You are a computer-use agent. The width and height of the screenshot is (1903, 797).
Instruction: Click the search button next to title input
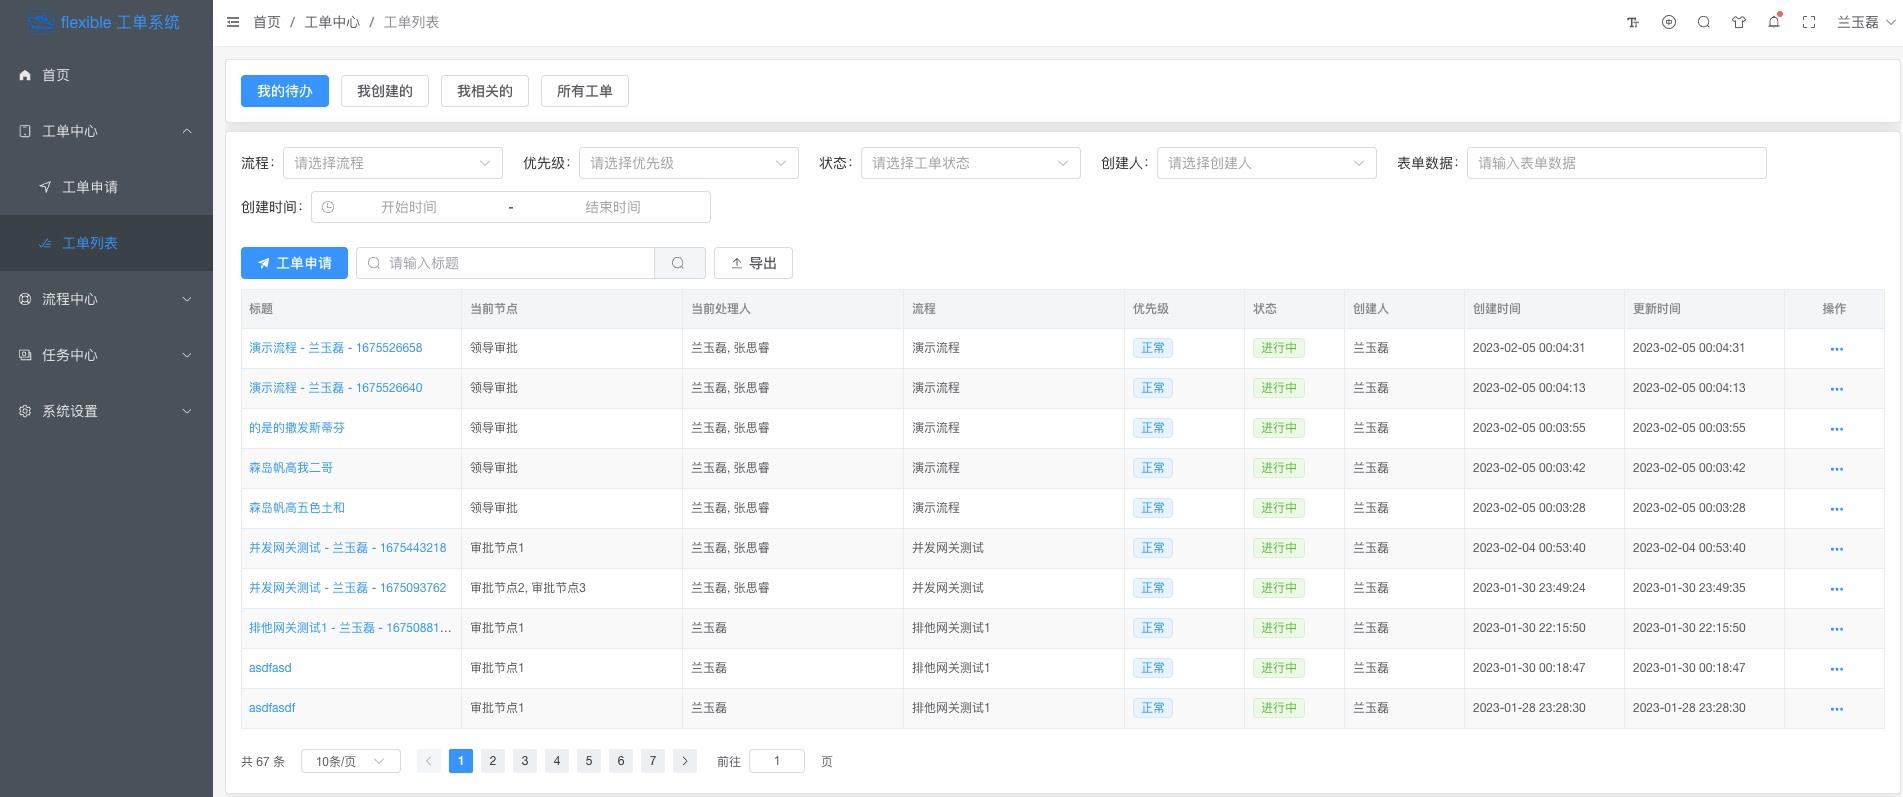point(679,263)
